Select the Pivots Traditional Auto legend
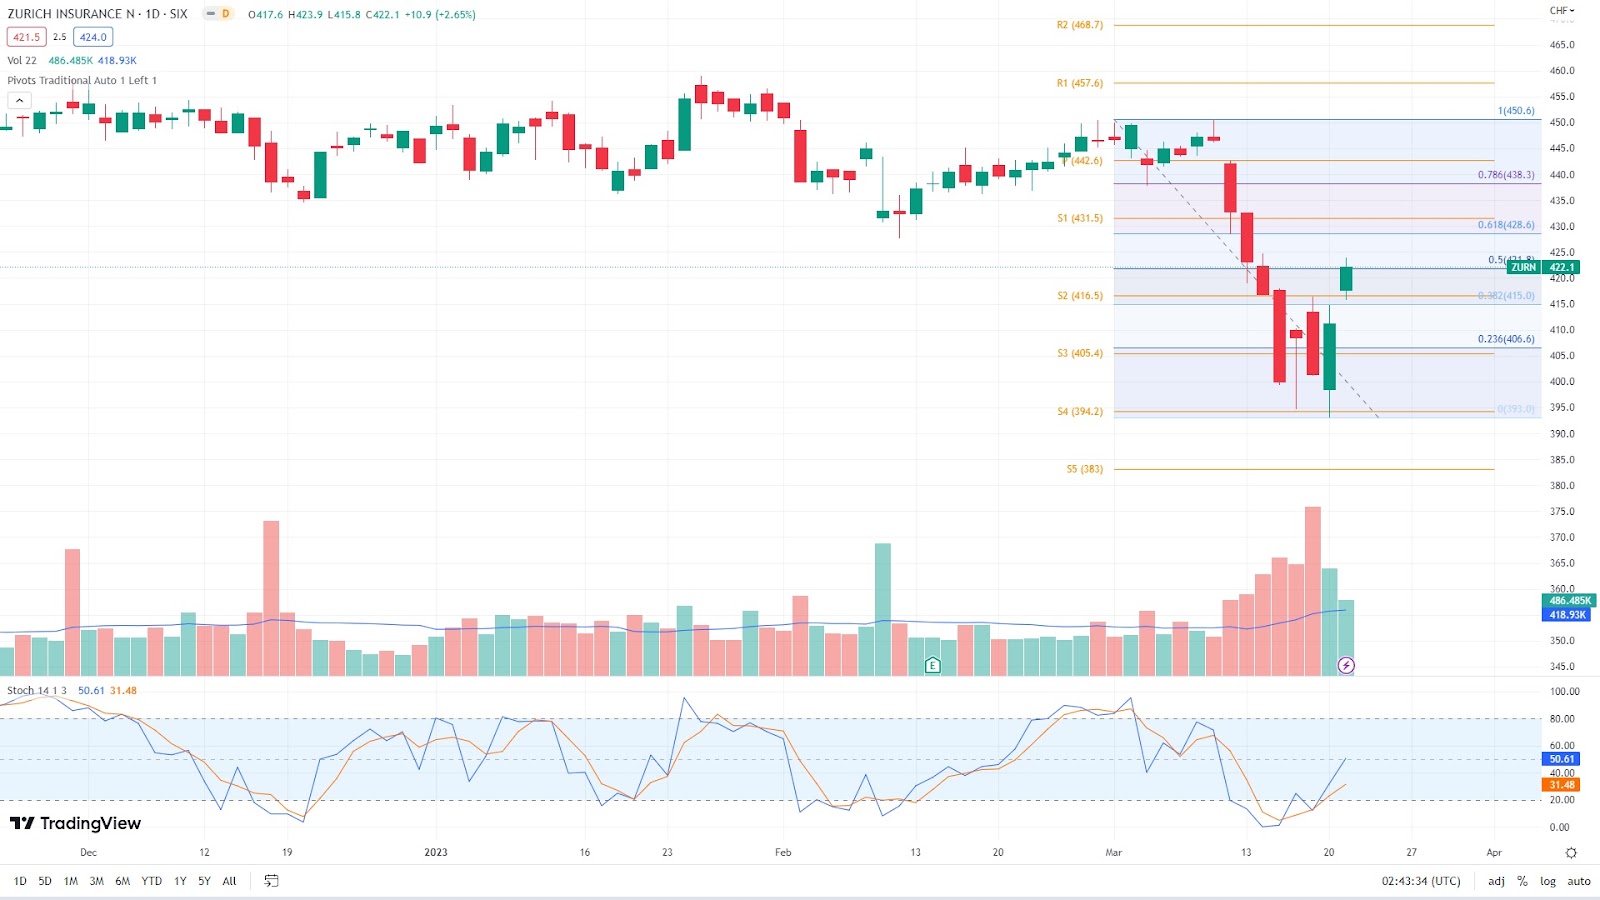Image resolution: width=1600 pixels, height=900 pixels. point(82,80)
